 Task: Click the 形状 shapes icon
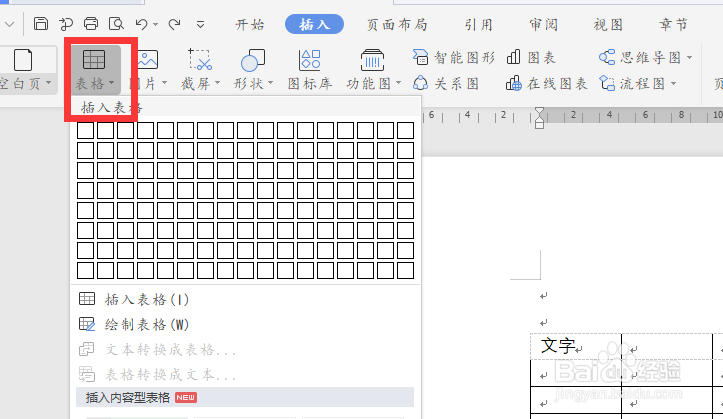[x=253, y=60]
